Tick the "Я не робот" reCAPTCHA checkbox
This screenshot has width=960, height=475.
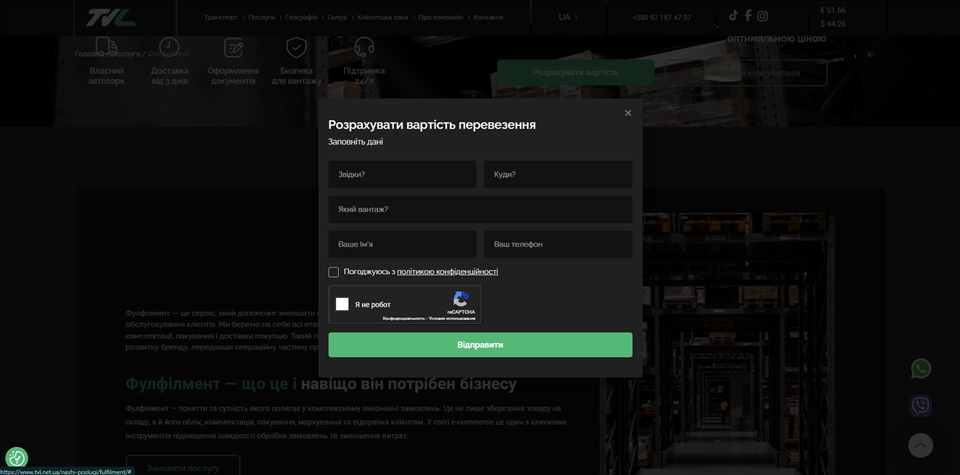point(342,304)
